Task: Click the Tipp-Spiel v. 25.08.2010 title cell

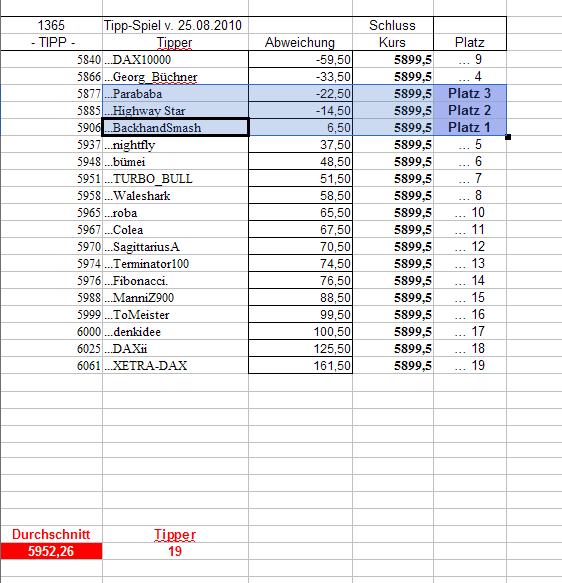Action: (175, 25)
